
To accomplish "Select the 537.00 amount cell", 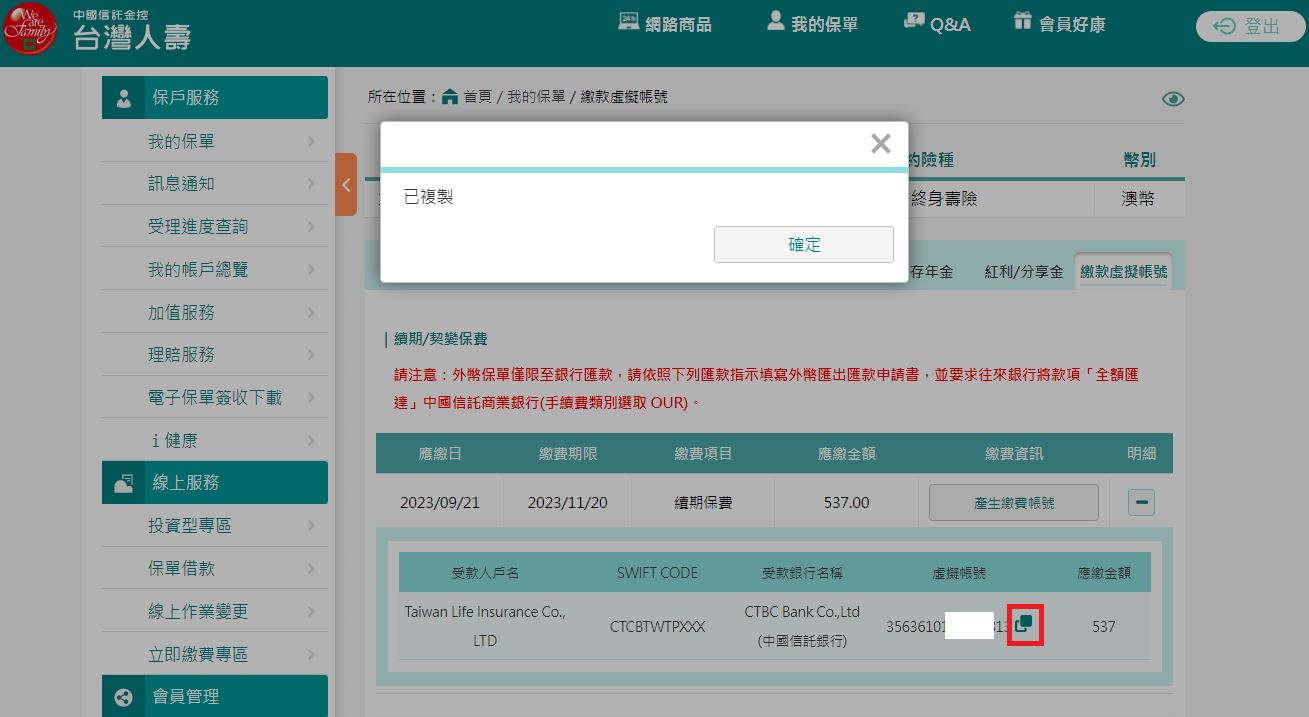I will pos(847,503).
